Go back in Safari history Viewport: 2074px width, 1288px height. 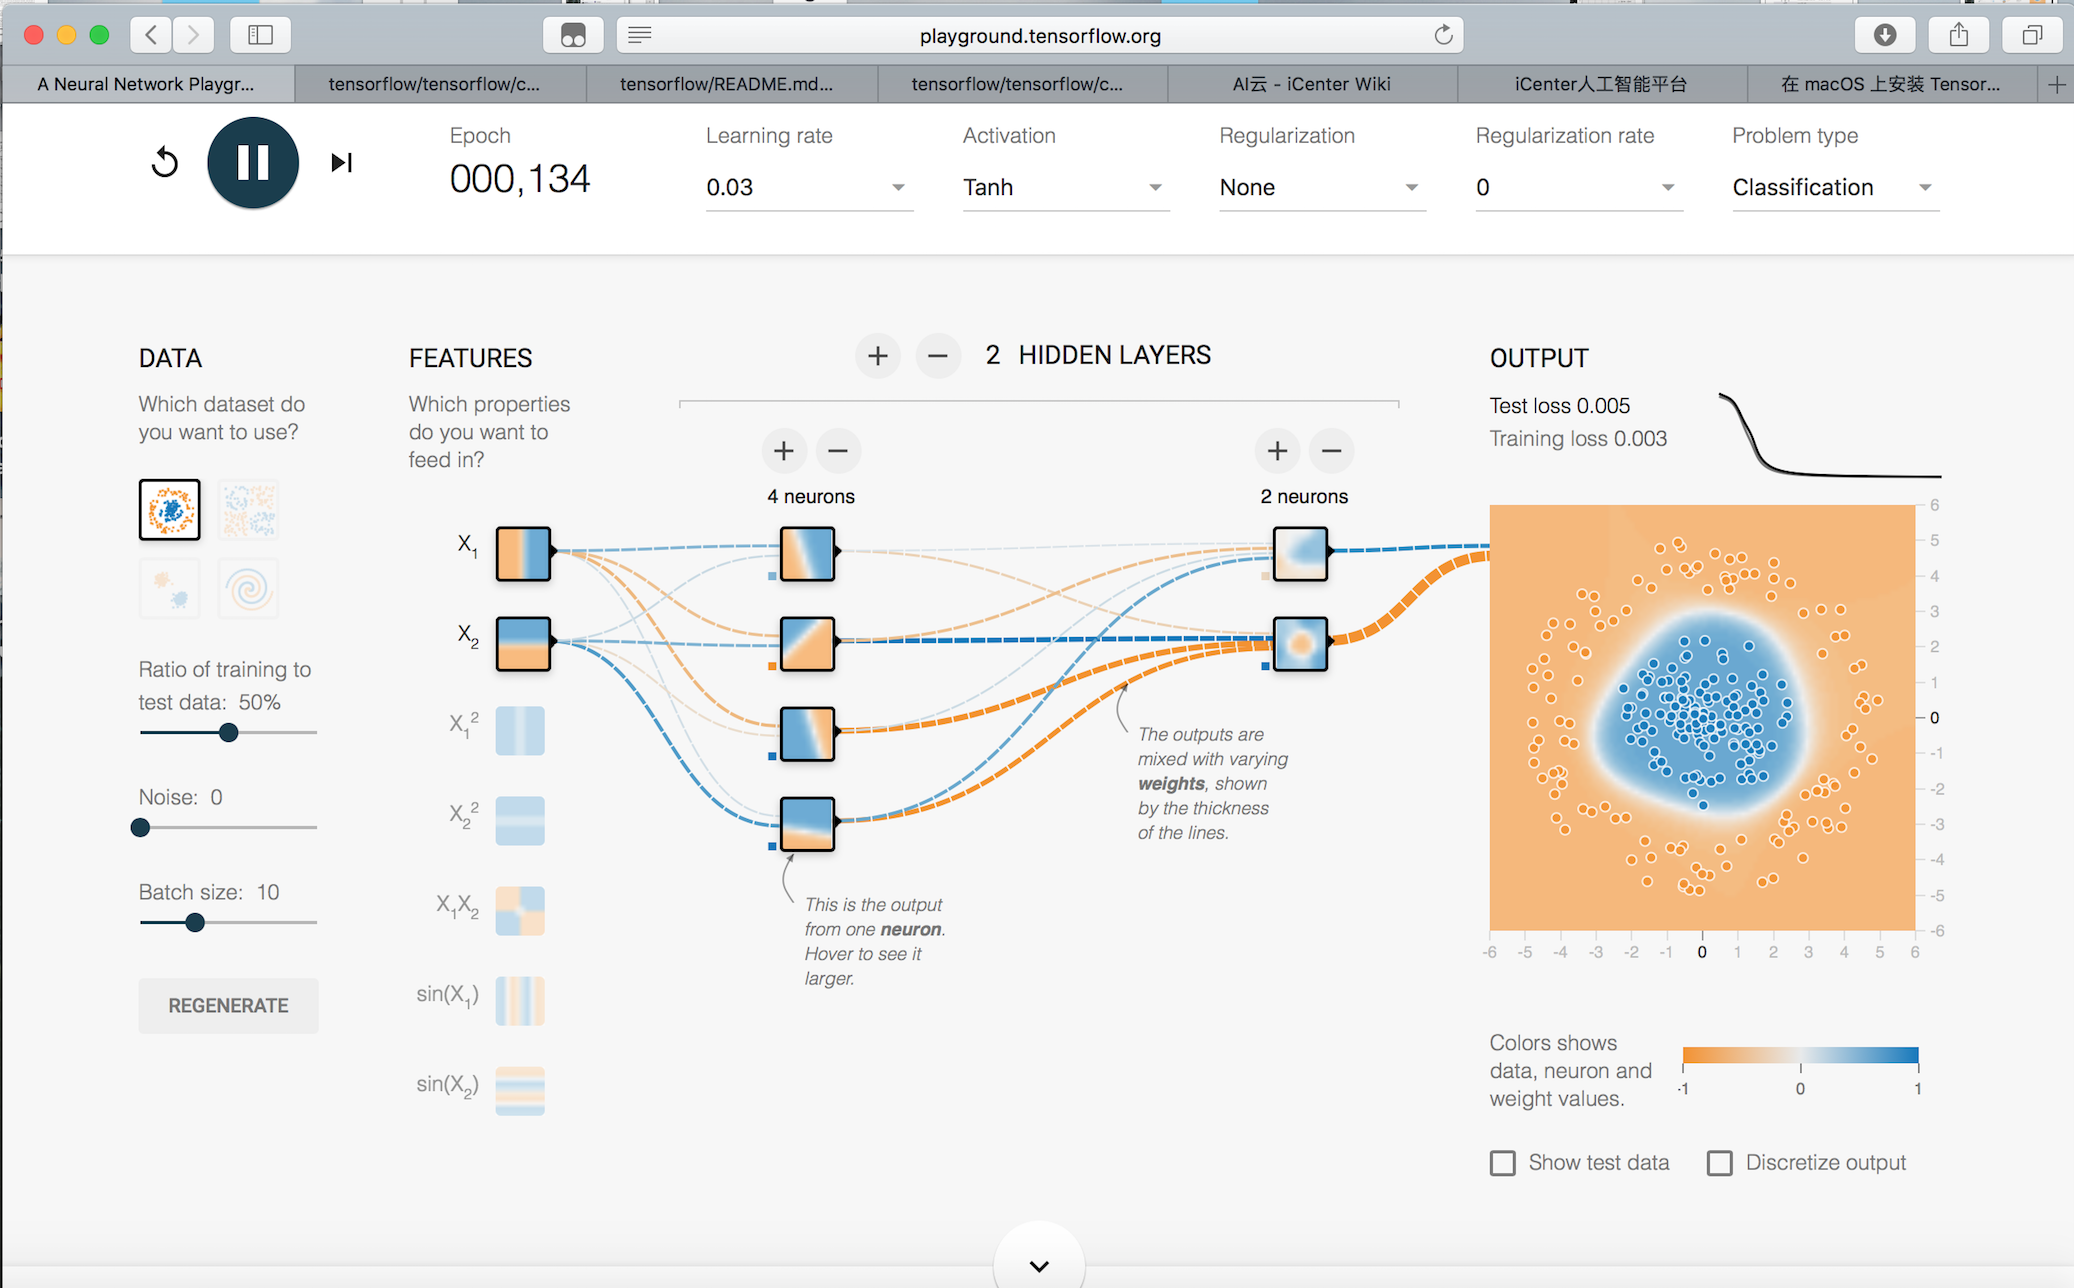coord(151,35)
